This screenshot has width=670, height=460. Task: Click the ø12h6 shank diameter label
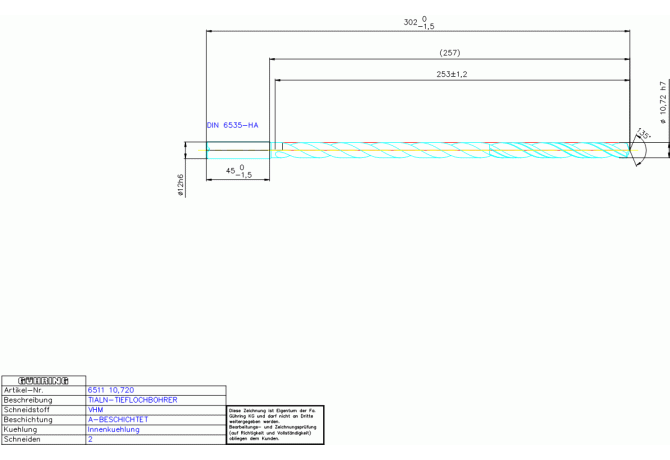coord(180,185)
